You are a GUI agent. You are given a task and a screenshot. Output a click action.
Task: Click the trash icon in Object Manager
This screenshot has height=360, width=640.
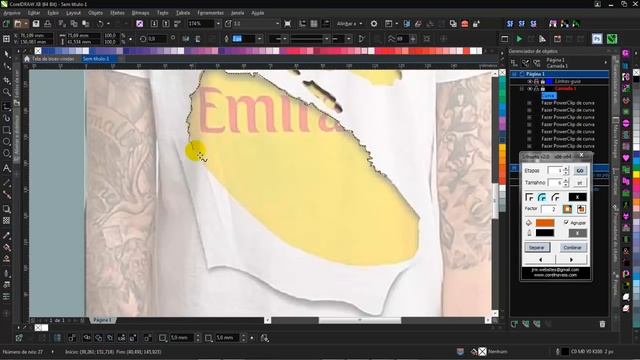pyautogui.click(x=602, y=324)
